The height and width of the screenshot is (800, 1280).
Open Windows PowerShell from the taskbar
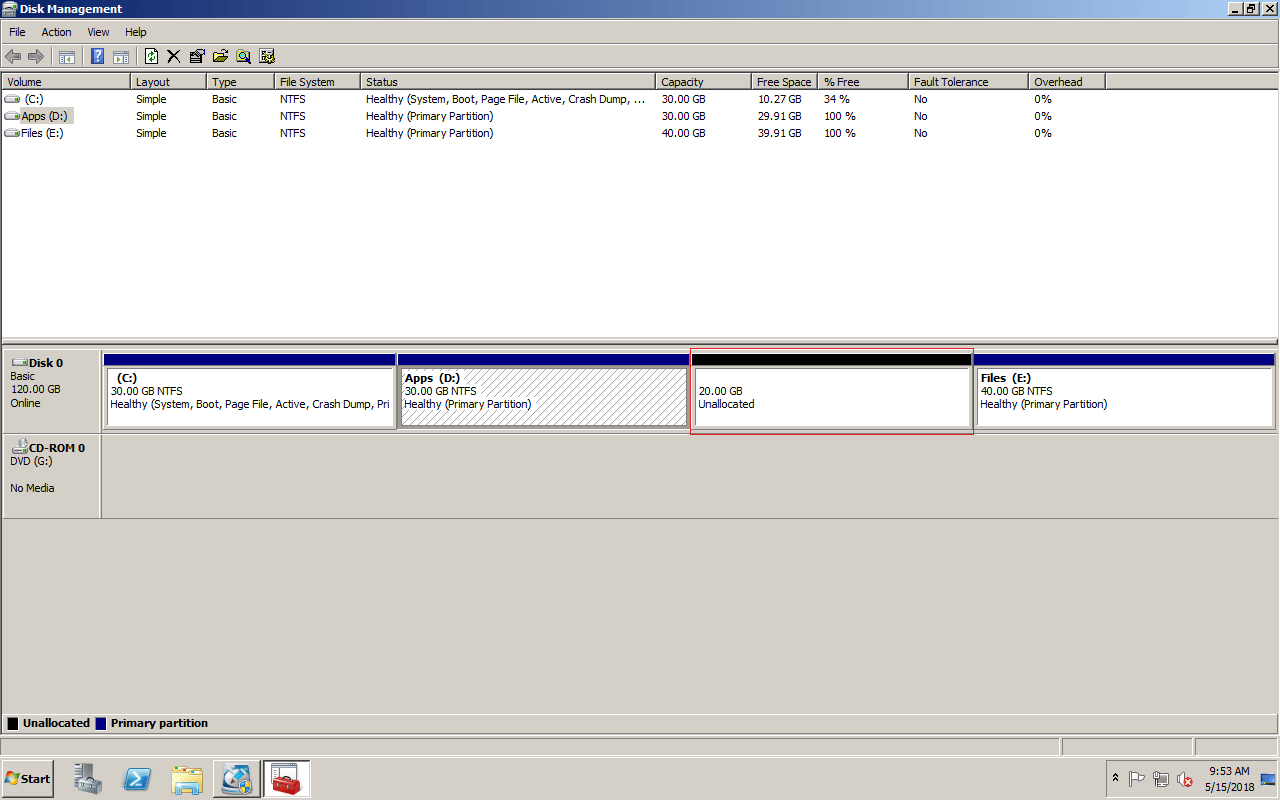click(137, 778)
